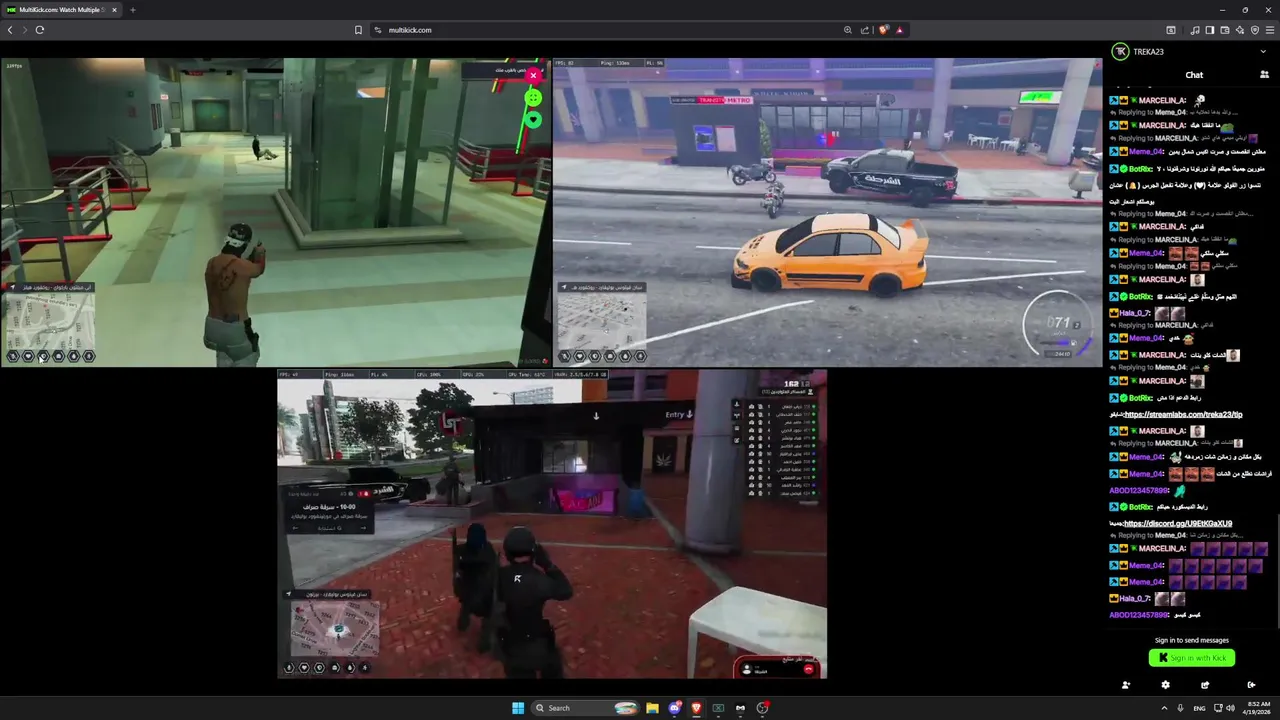
Task: Click the microphone tray icon
Action: (x=1181, y=708)
